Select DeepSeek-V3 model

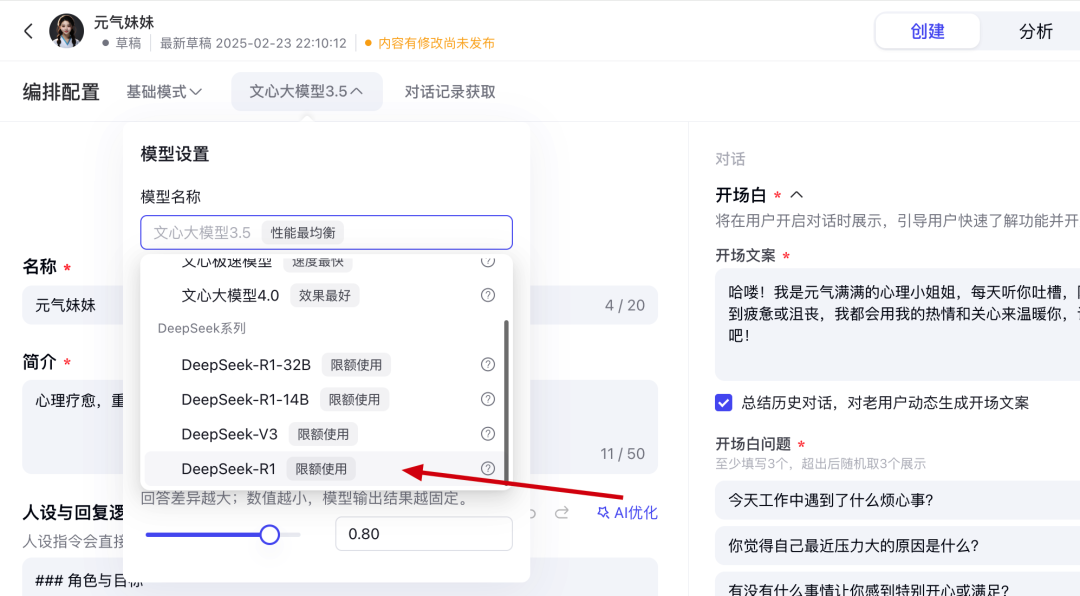click(x=326, y=434)
